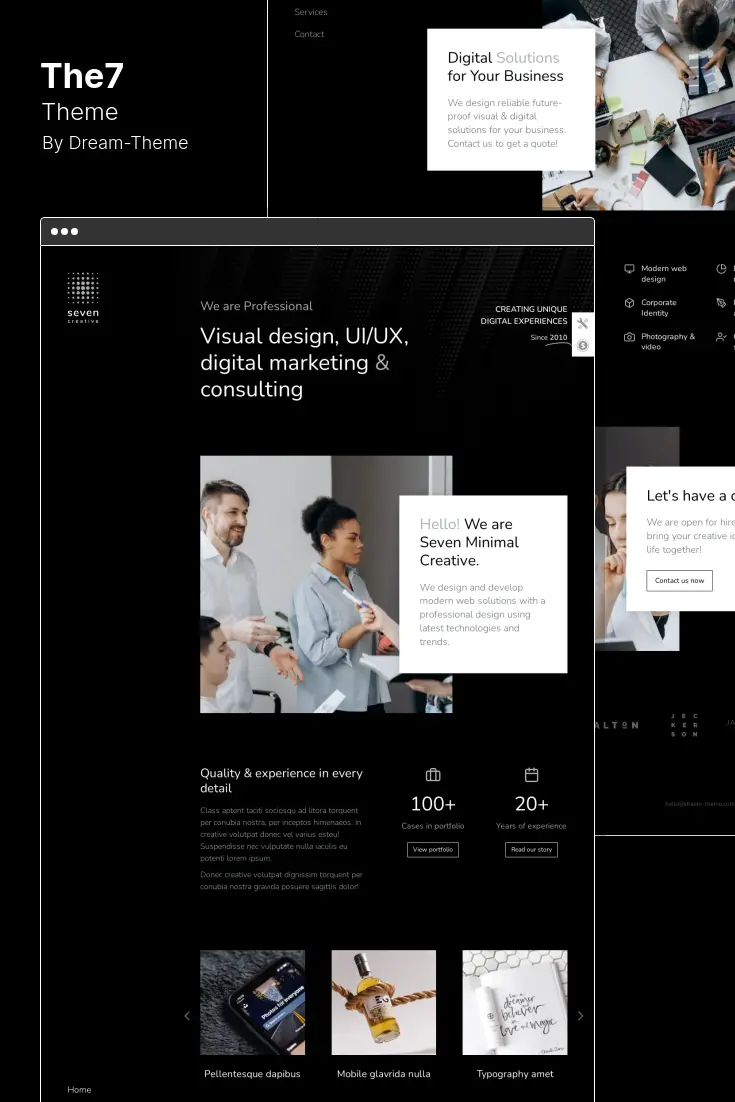Screen dimensions: 735x1102
Task: Click the 'Years of experience' label
Action: tap(531, 826)
